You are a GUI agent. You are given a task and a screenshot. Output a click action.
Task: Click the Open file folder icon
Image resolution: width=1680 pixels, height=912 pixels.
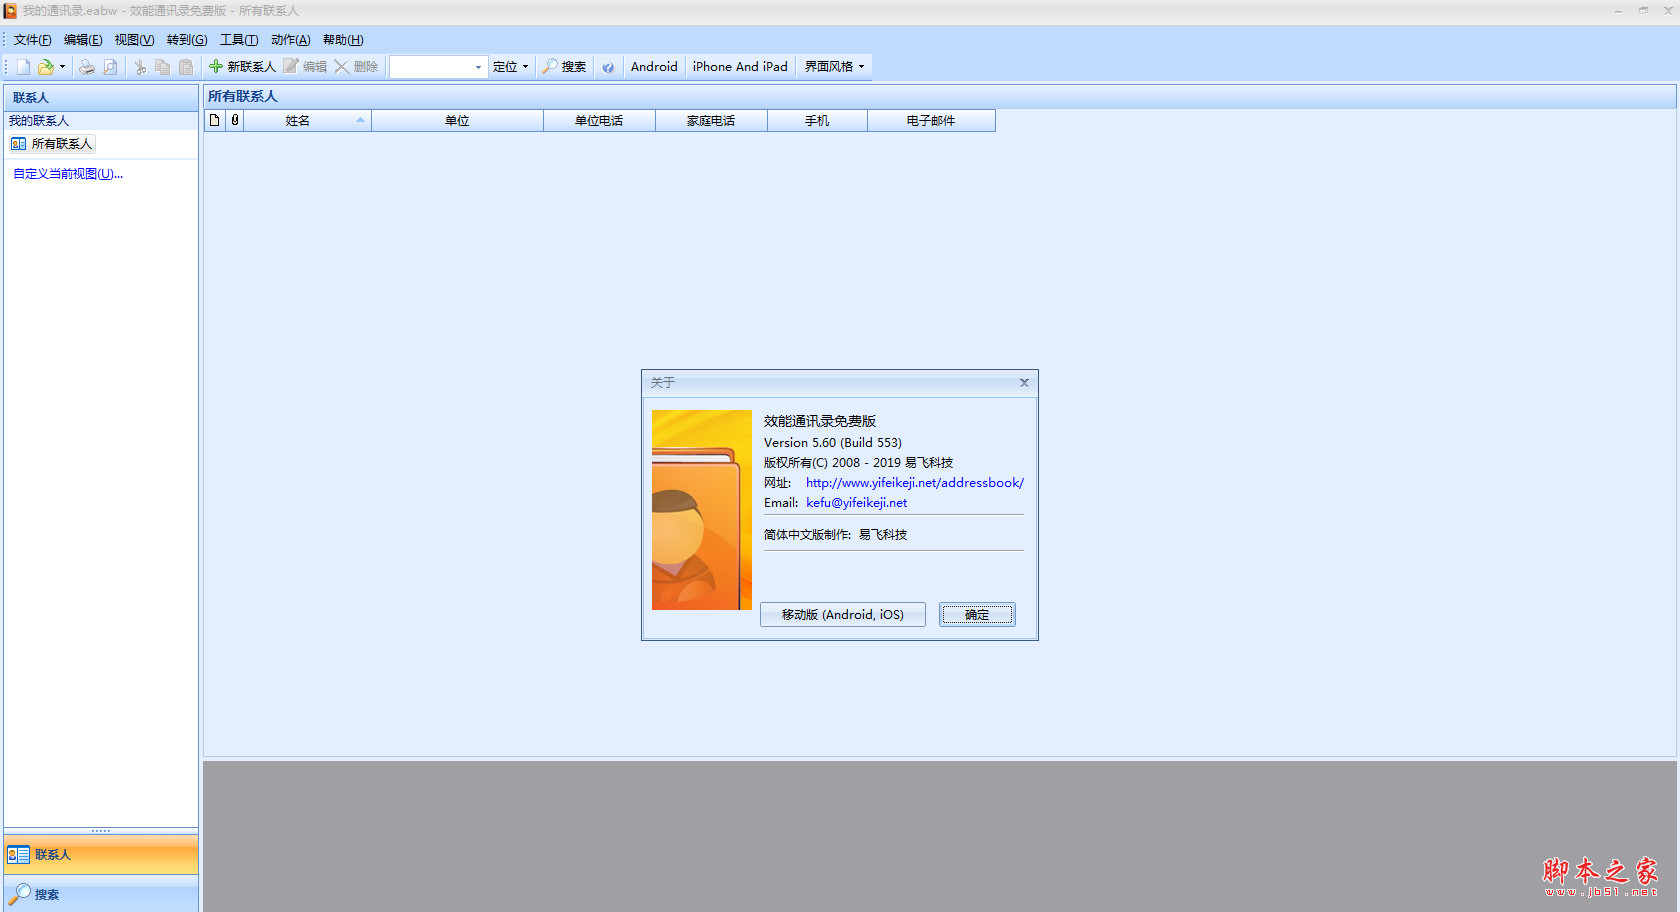[x=45, y=67]
